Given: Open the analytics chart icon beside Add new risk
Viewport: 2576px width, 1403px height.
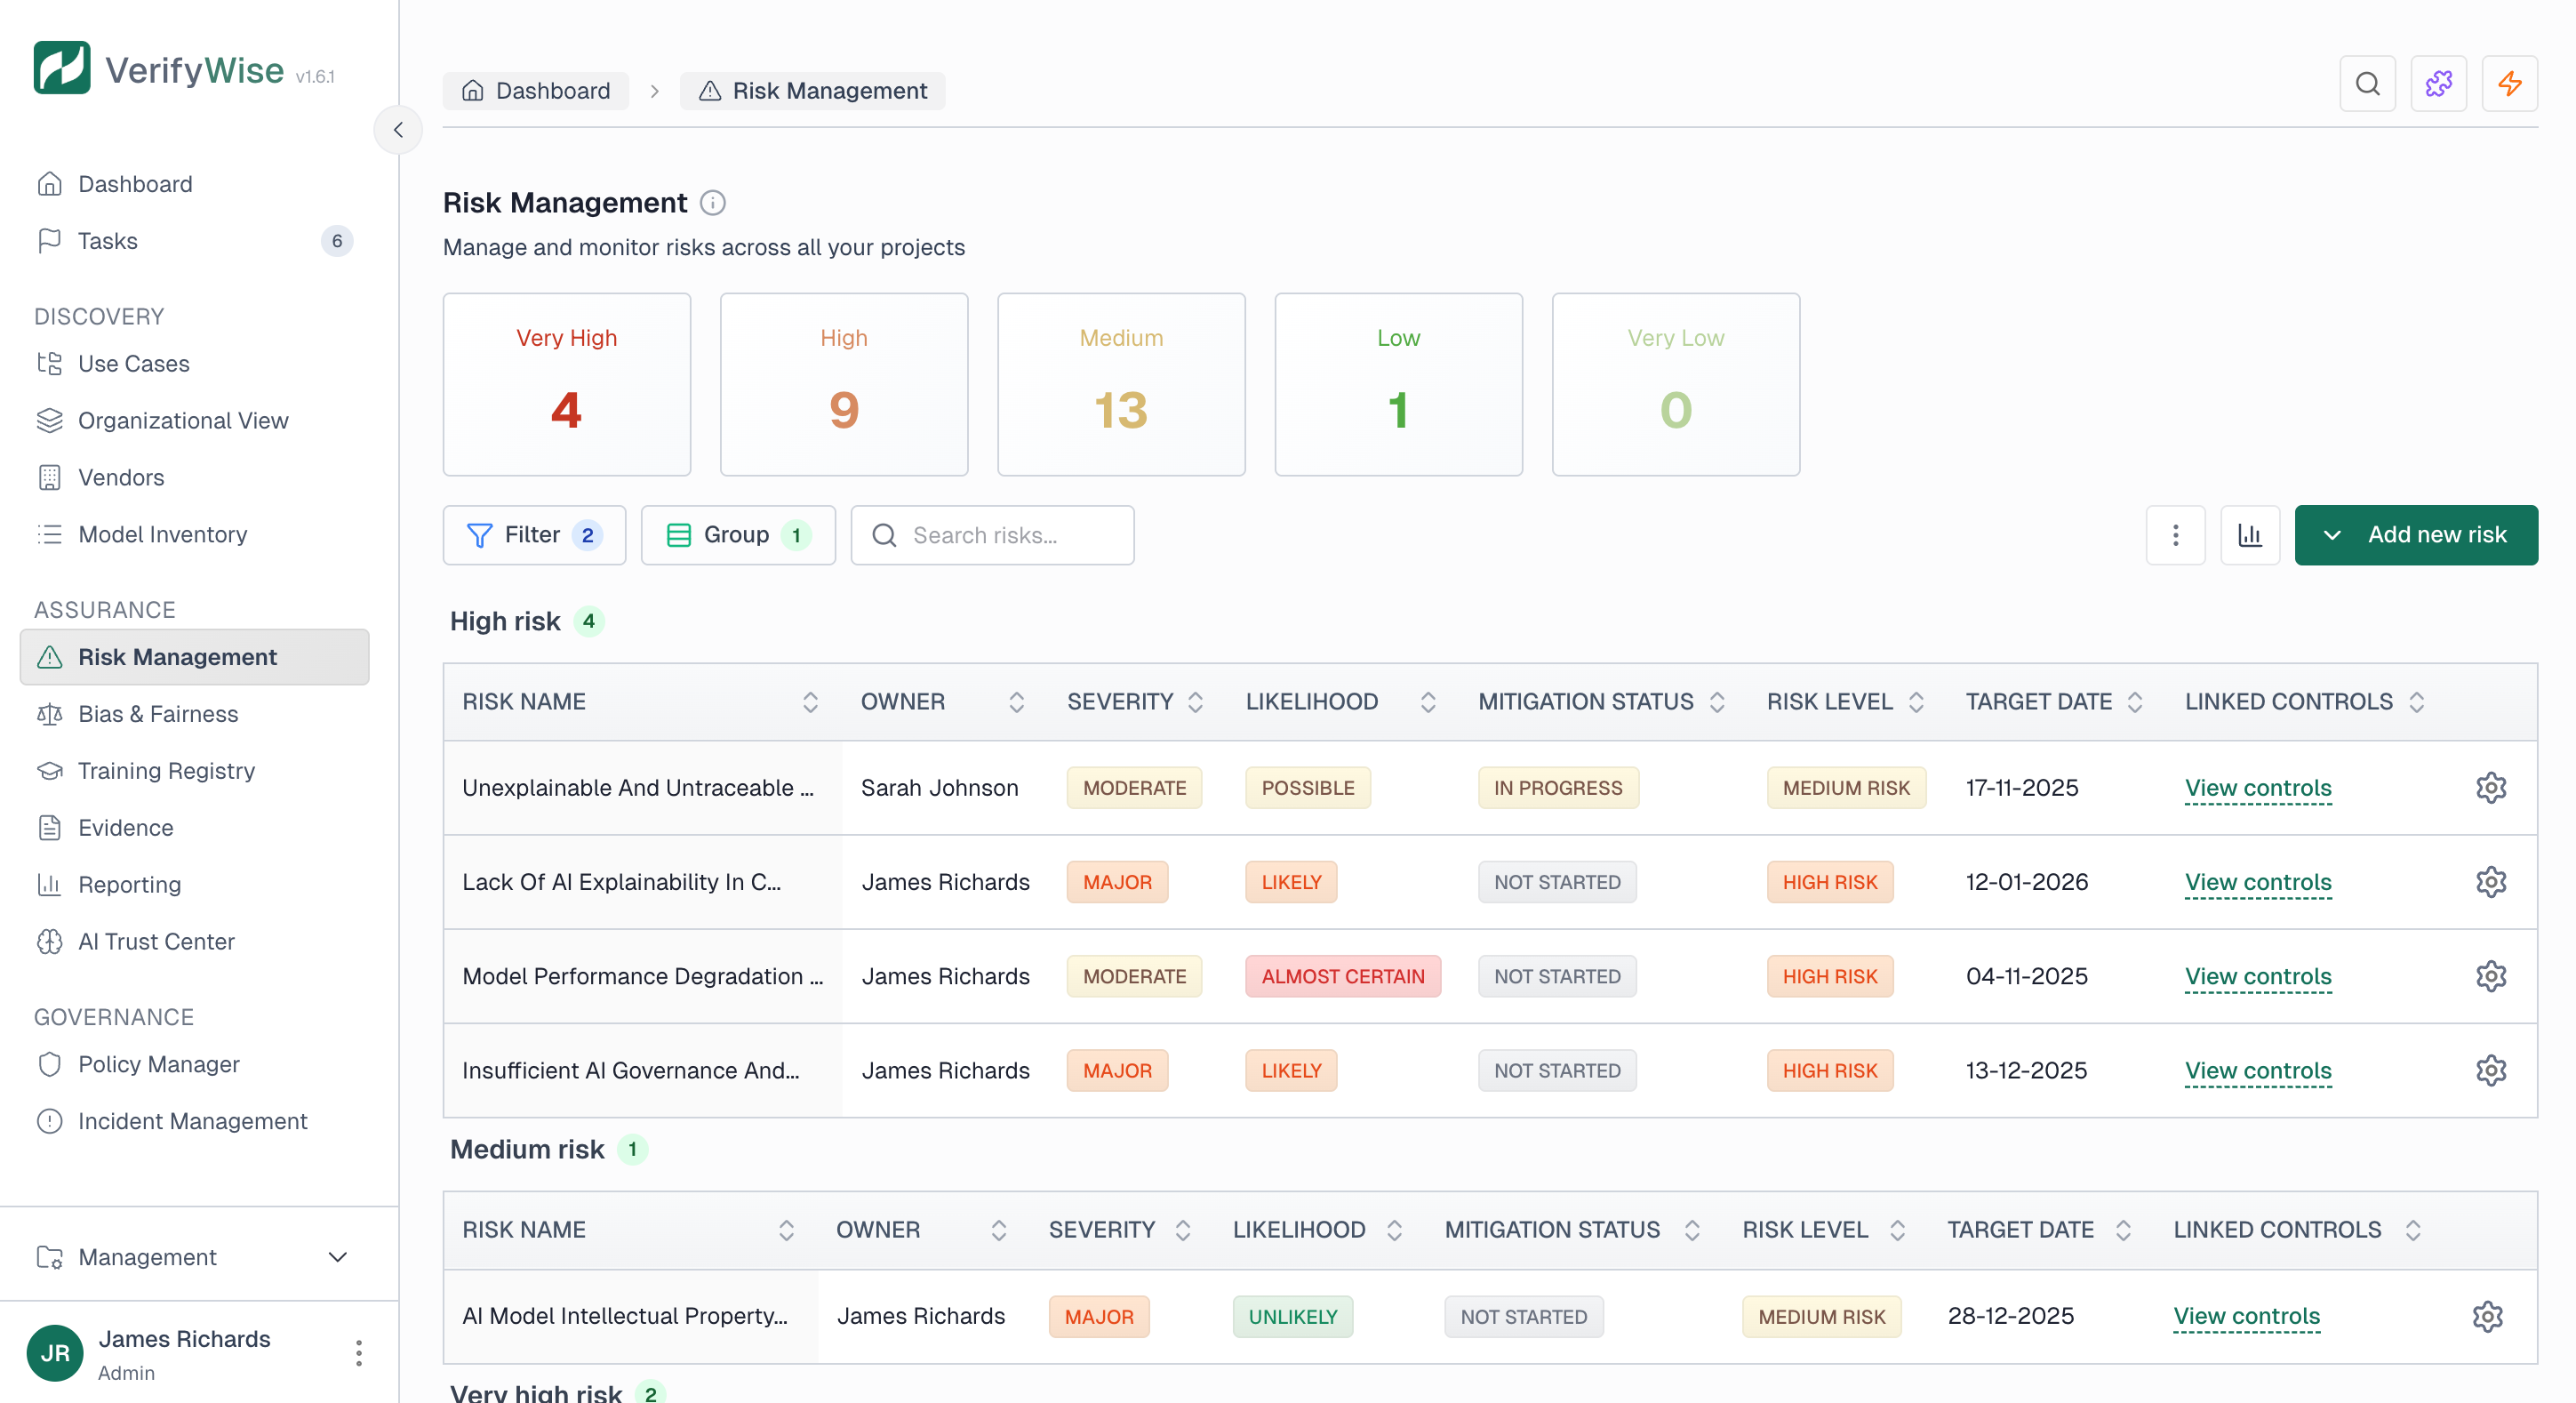Looking at the screenshot, I should tap(2250, 535).
